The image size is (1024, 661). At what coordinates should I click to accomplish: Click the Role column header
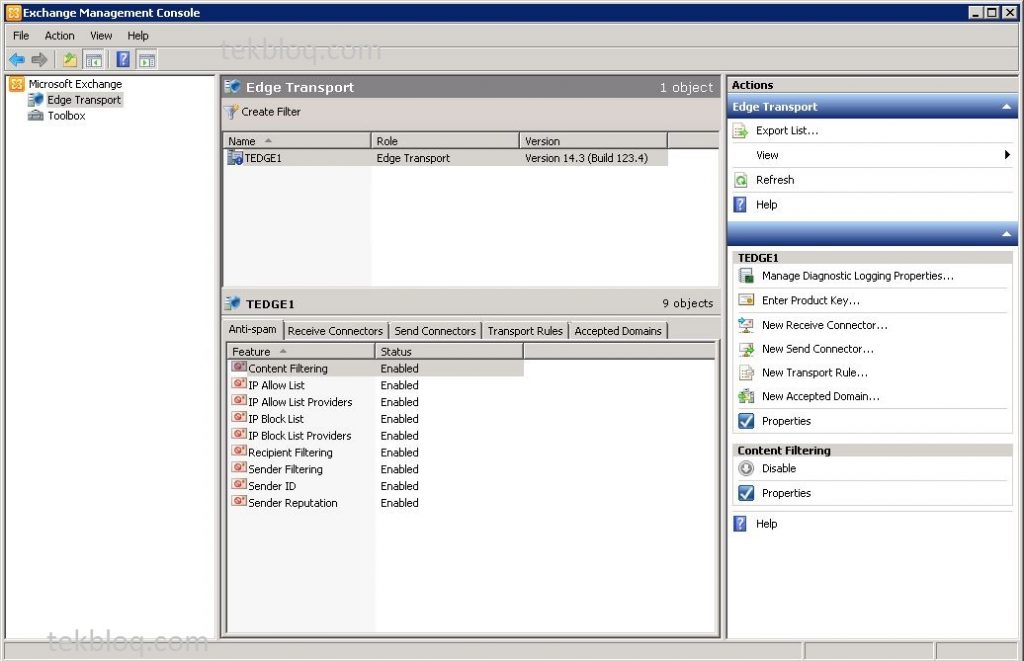pyautogui.click(x=445, y=141)
